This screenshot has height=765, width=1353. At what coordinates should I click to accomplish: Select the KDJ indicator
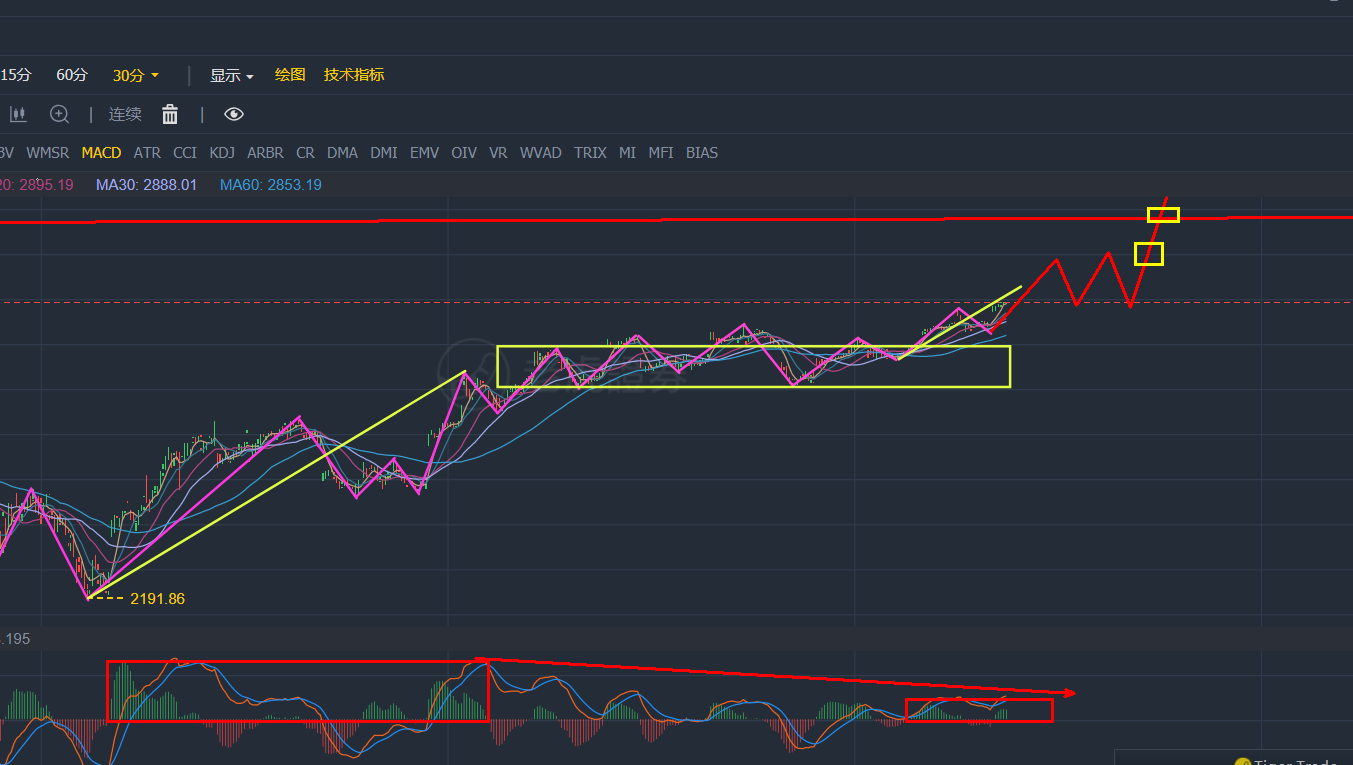tap(222, 153)
